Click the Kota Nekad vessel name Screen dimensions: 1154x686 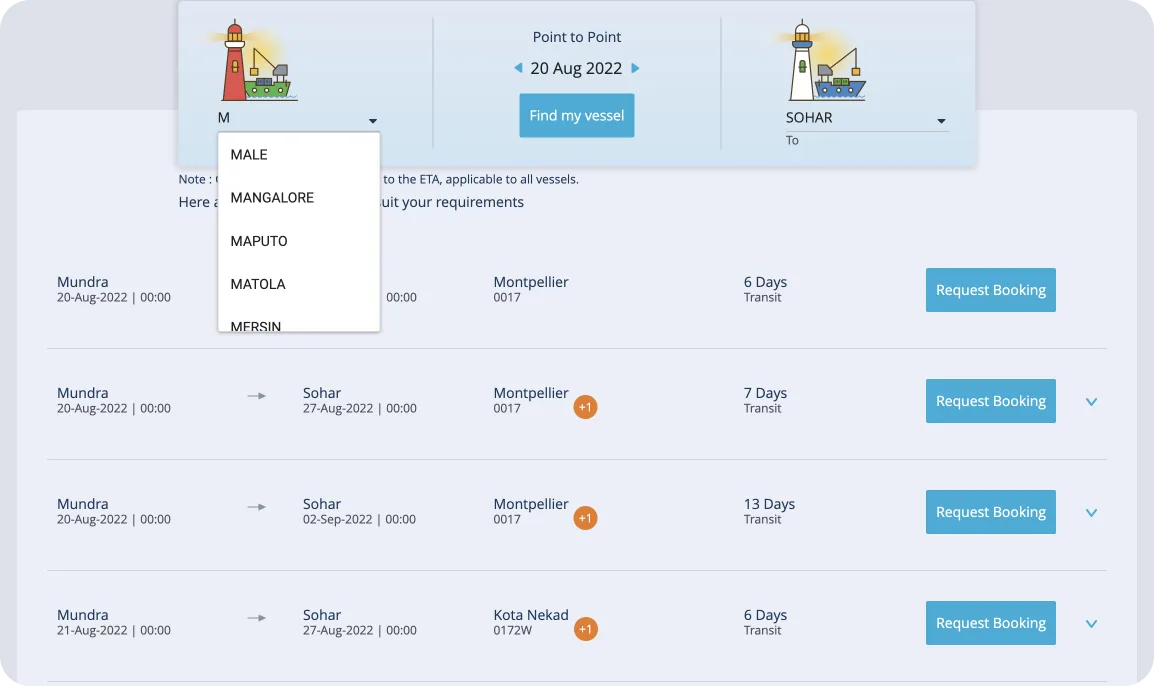click(x=531, y=615)
